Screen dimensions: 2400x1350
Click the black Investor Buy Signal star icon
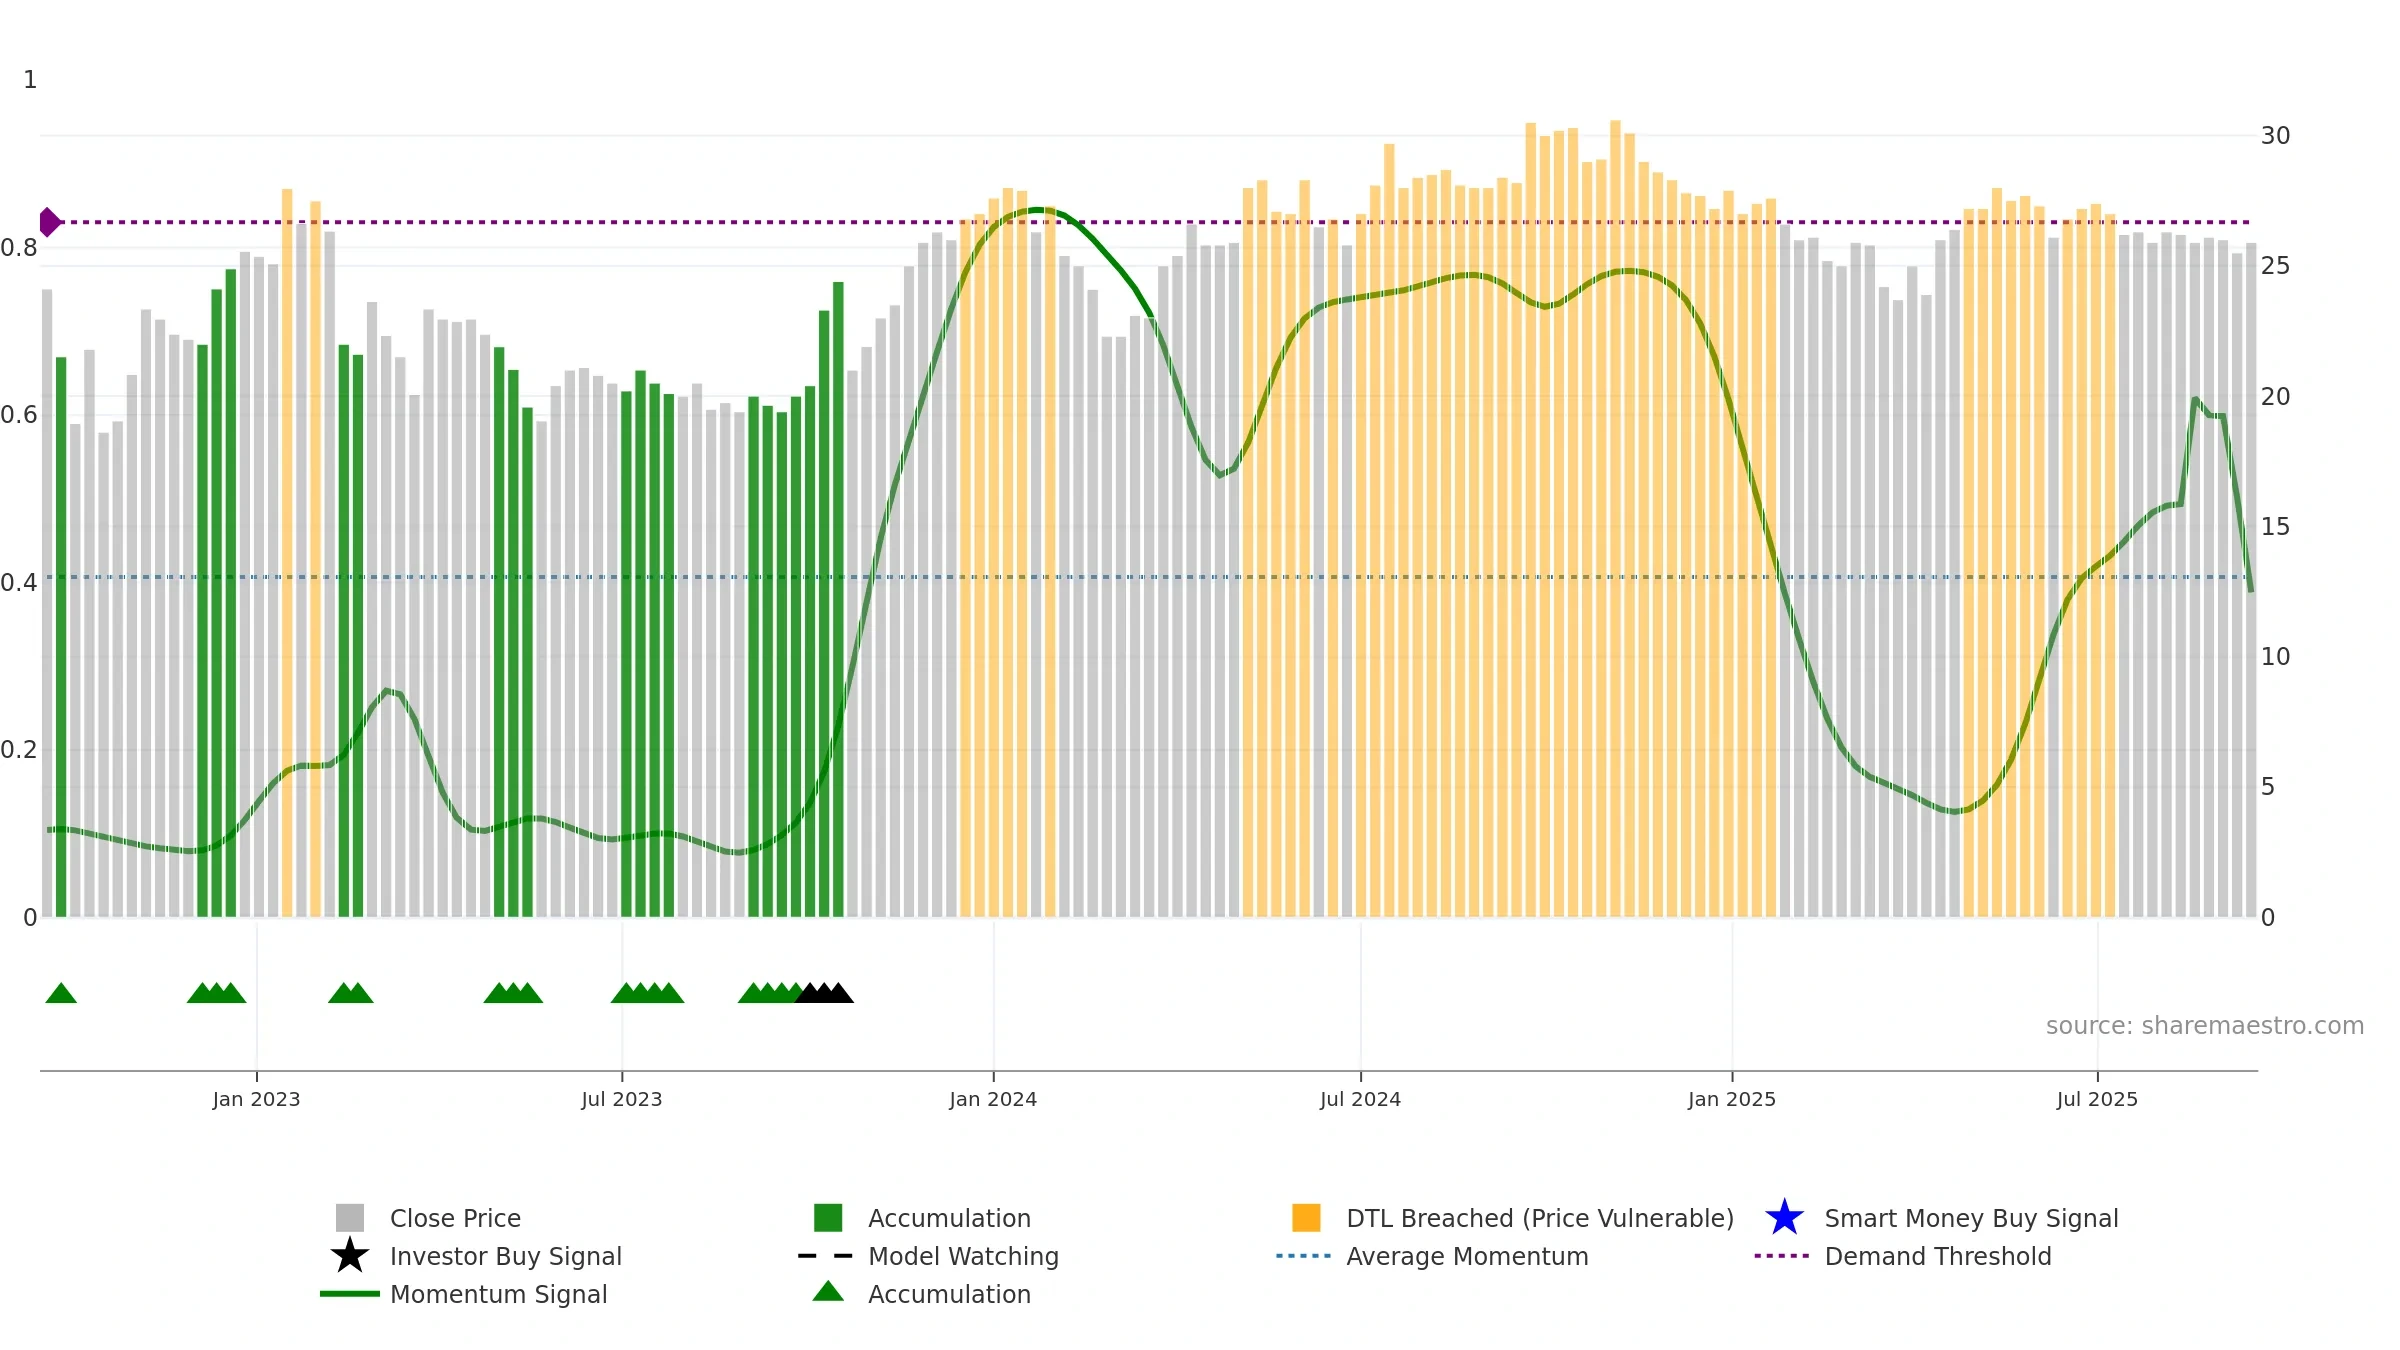pos(350,1255)
